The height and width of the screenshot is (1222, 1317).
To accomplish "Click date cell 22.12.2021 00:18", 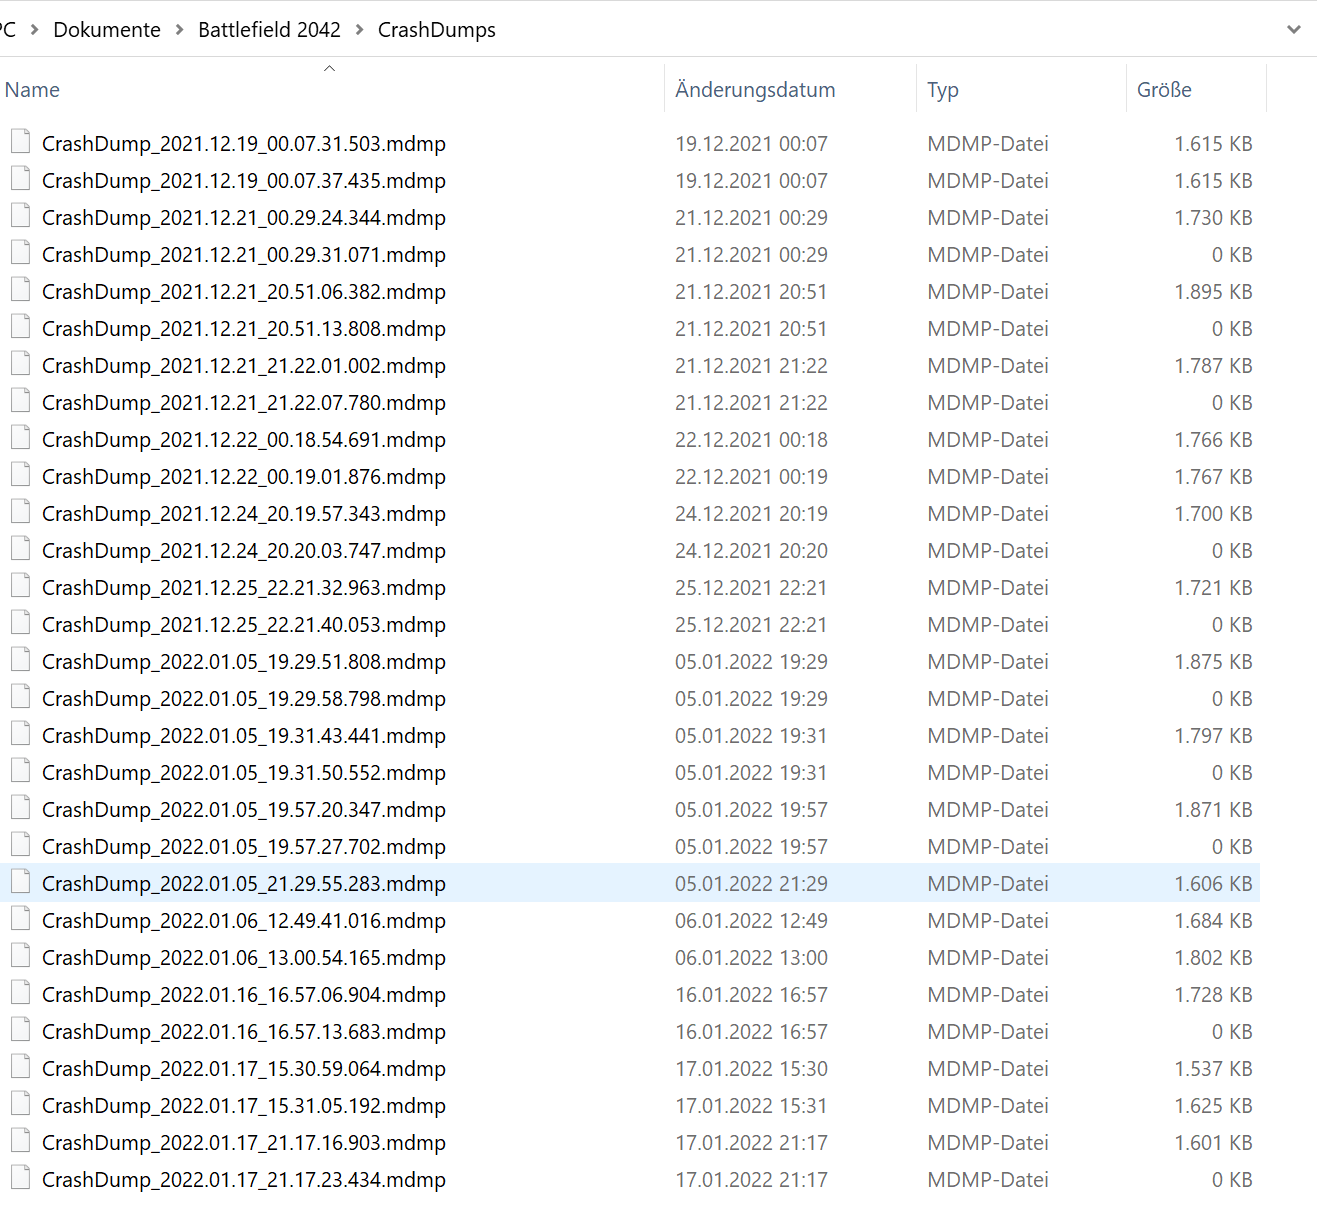I will pos(751,439).
